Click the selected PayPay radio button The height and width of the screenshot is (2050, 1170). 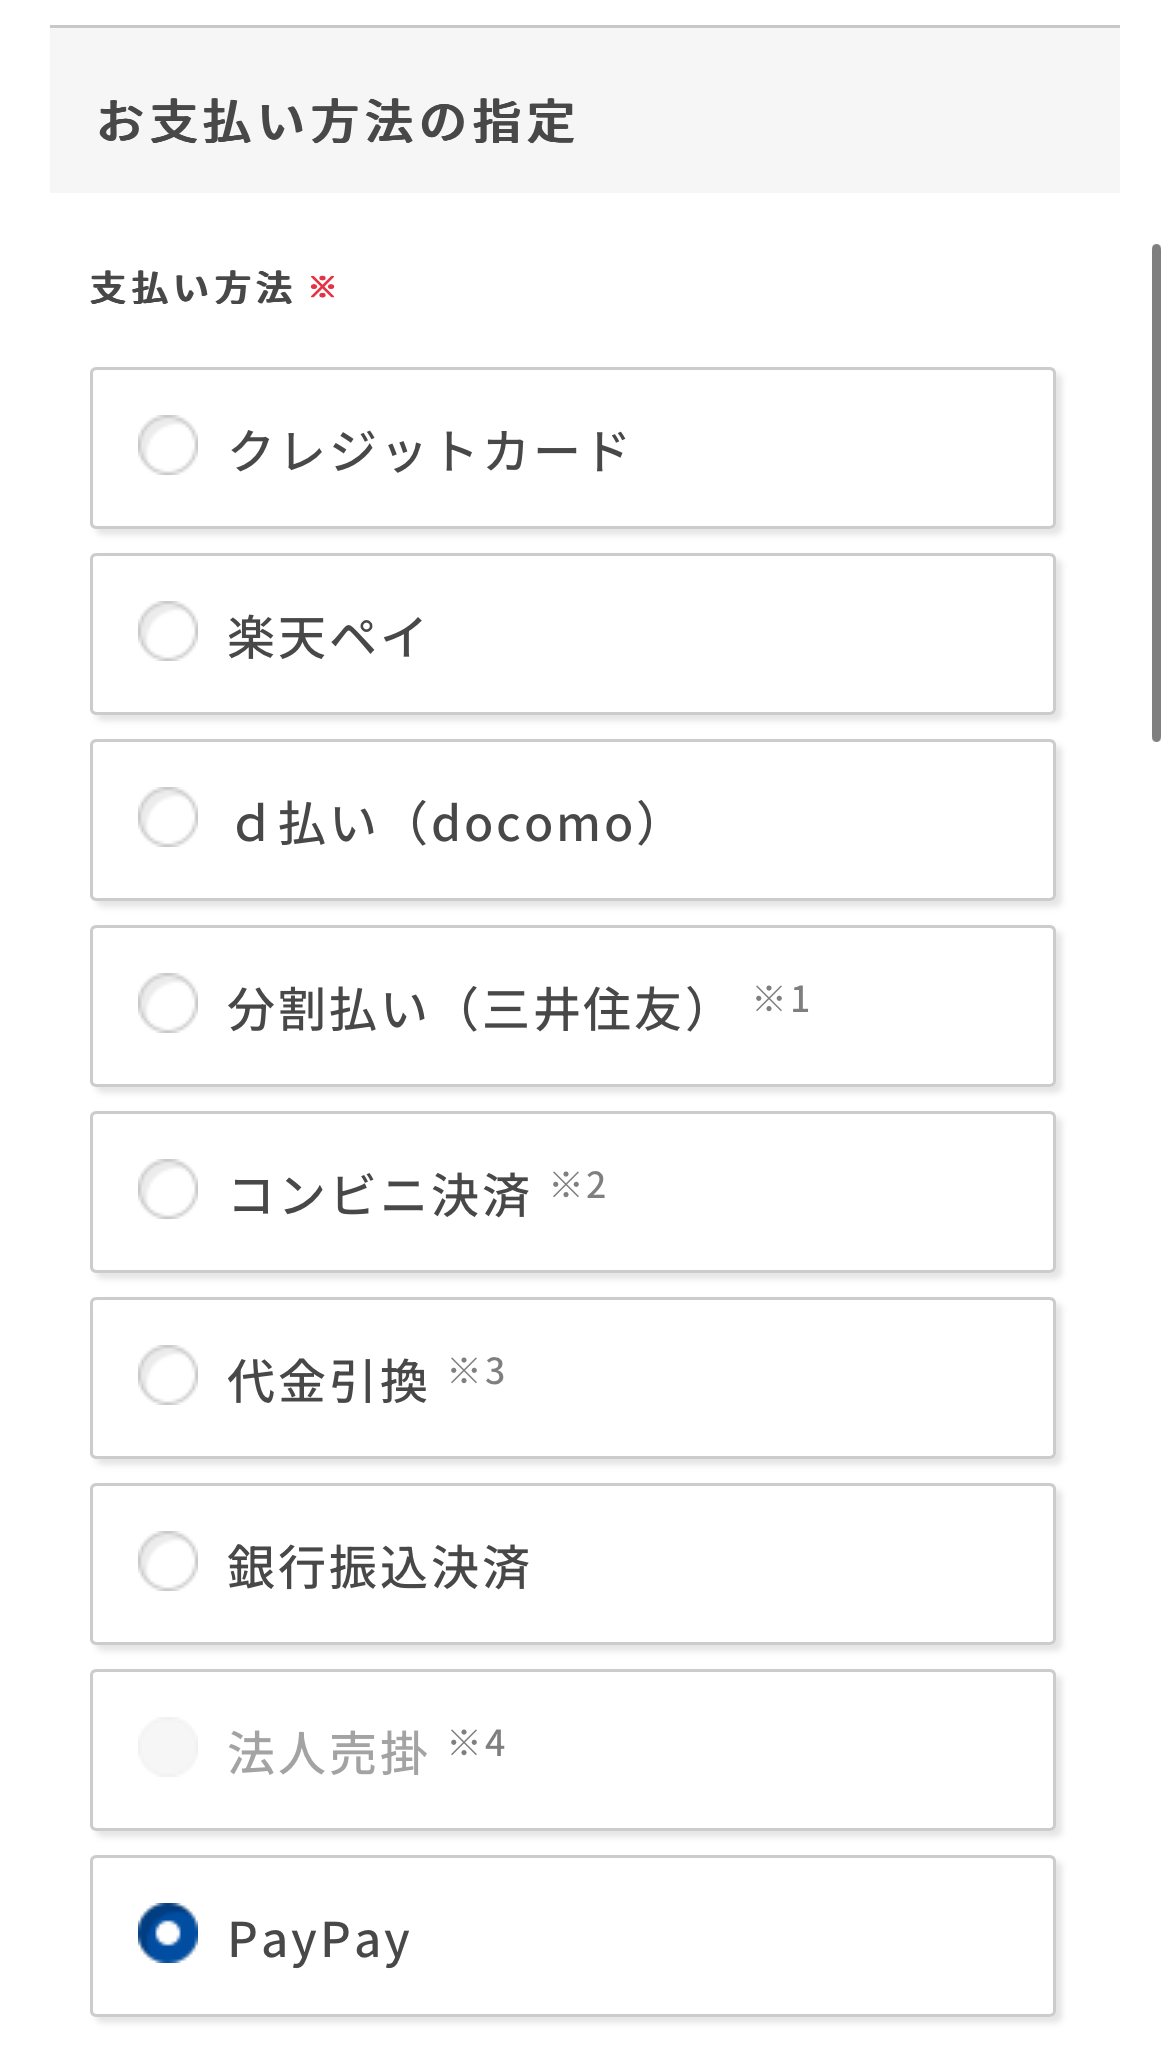tap(168, 1933)
